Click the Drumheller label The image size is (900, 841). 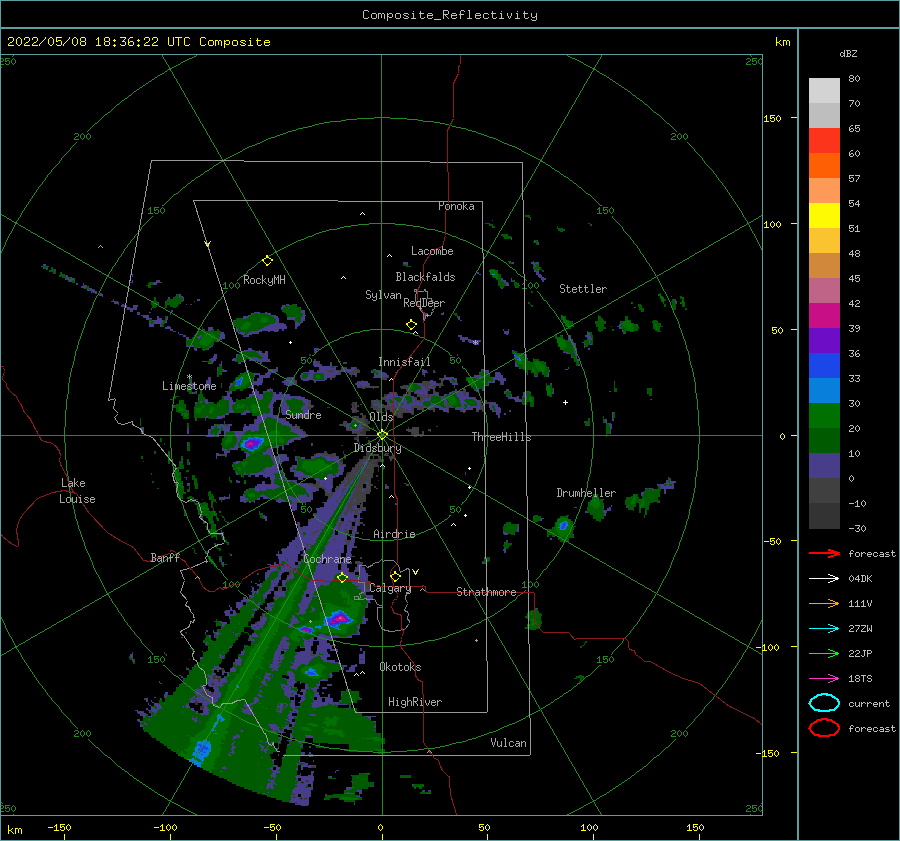pyautogui.click(x=586, y=493)
